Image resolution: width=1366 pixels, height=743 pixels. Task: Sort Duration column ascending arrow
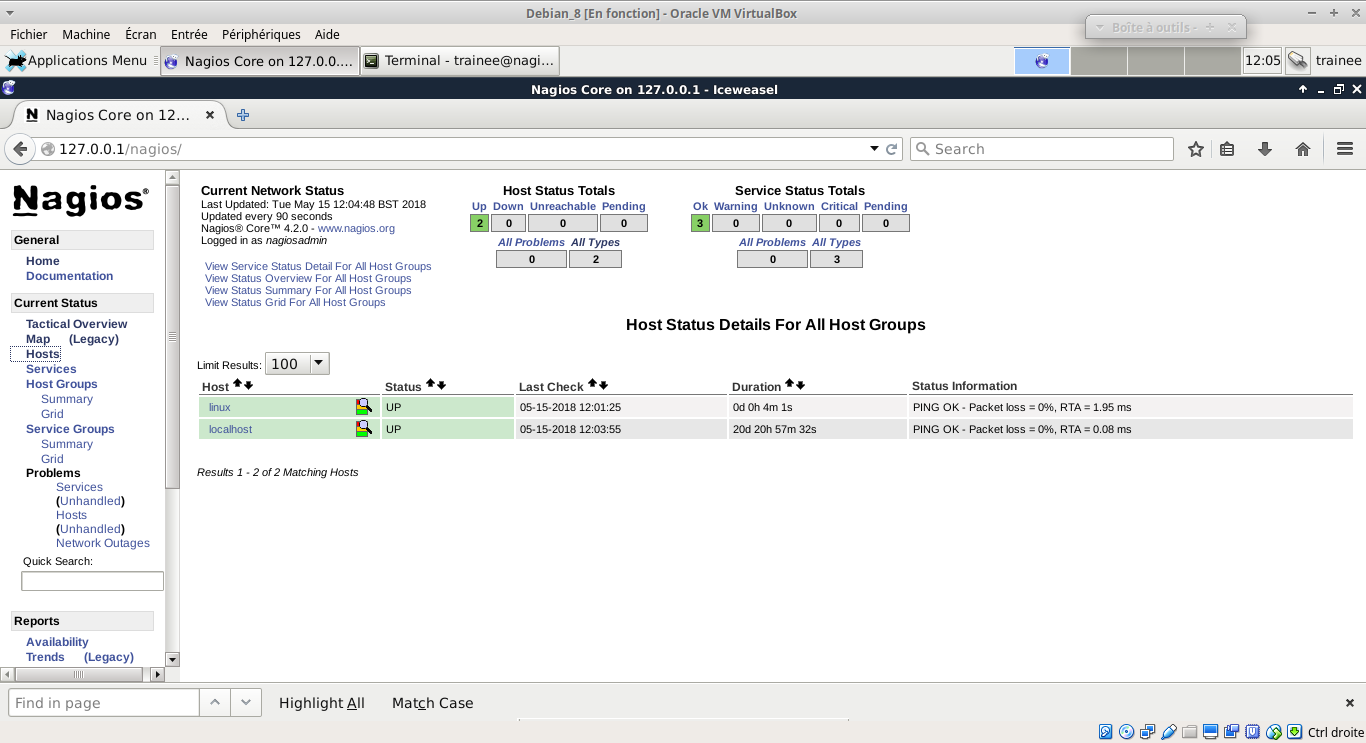tap(789, 385)
